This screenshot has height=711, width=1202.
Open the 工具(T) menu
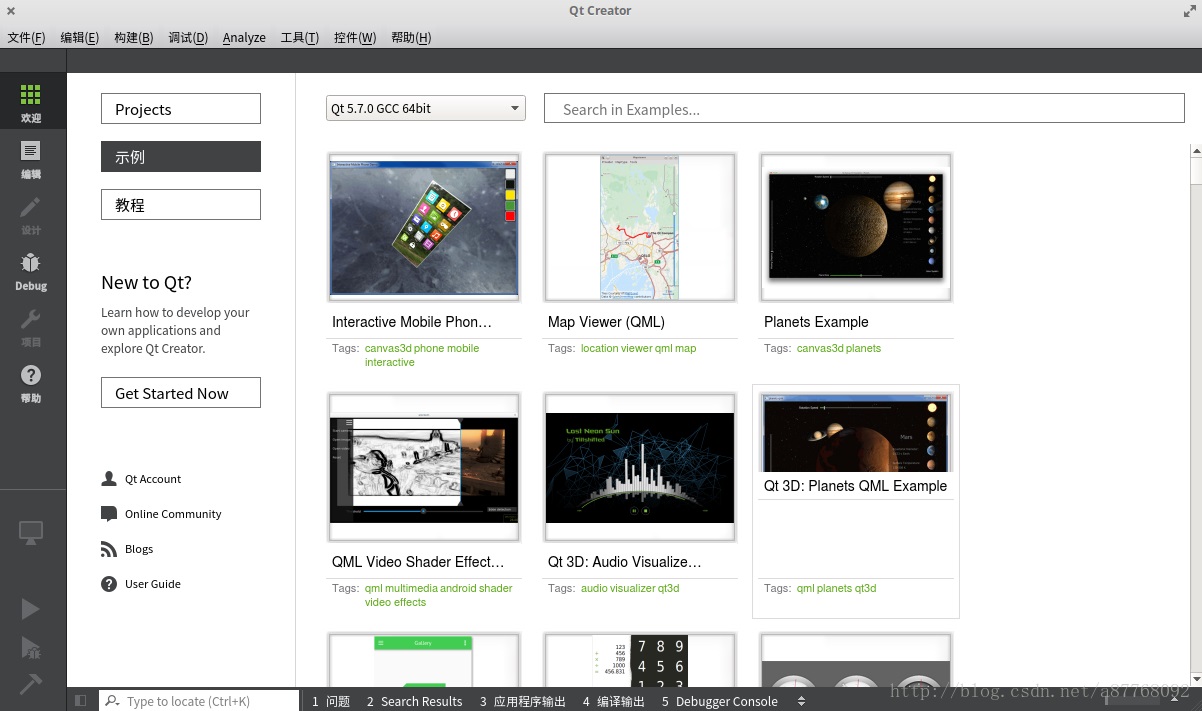[300, 37]
